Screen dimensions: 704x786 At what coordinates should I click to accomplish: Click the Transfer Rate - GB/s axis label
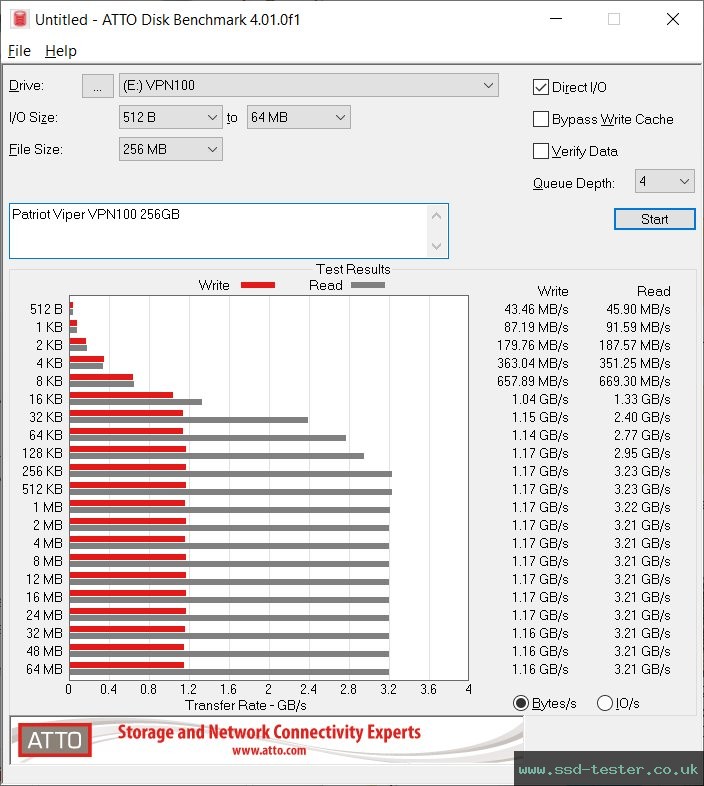coord(246,705)
